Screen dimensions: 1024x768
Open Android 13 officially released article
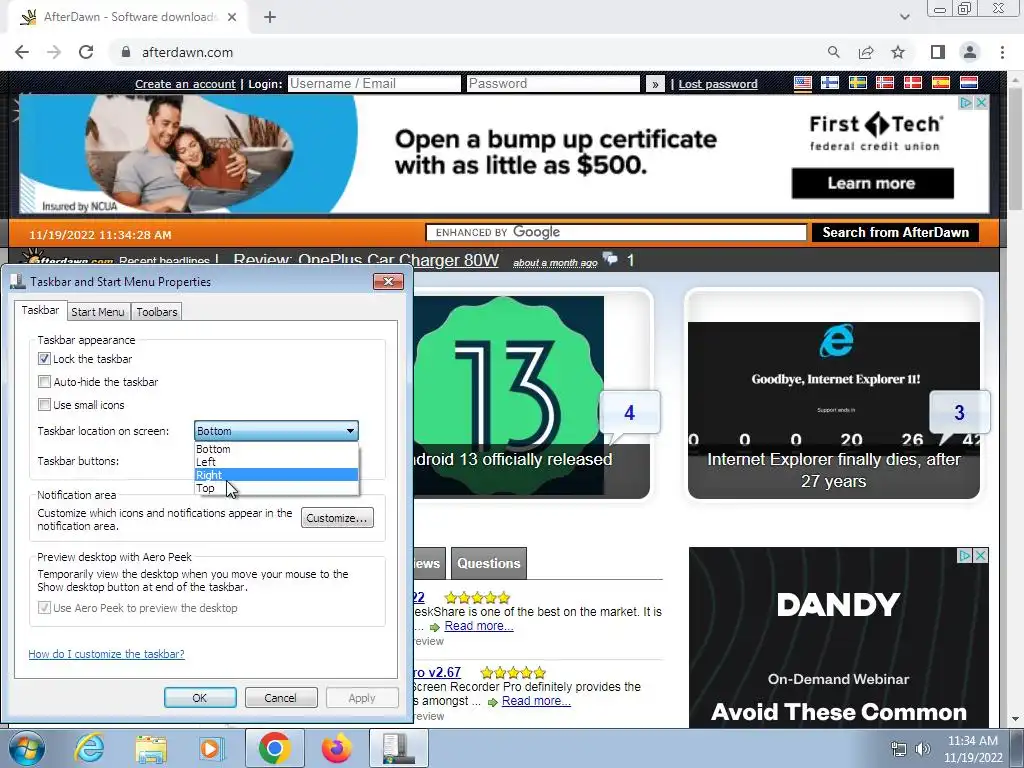tap(513, 459)
